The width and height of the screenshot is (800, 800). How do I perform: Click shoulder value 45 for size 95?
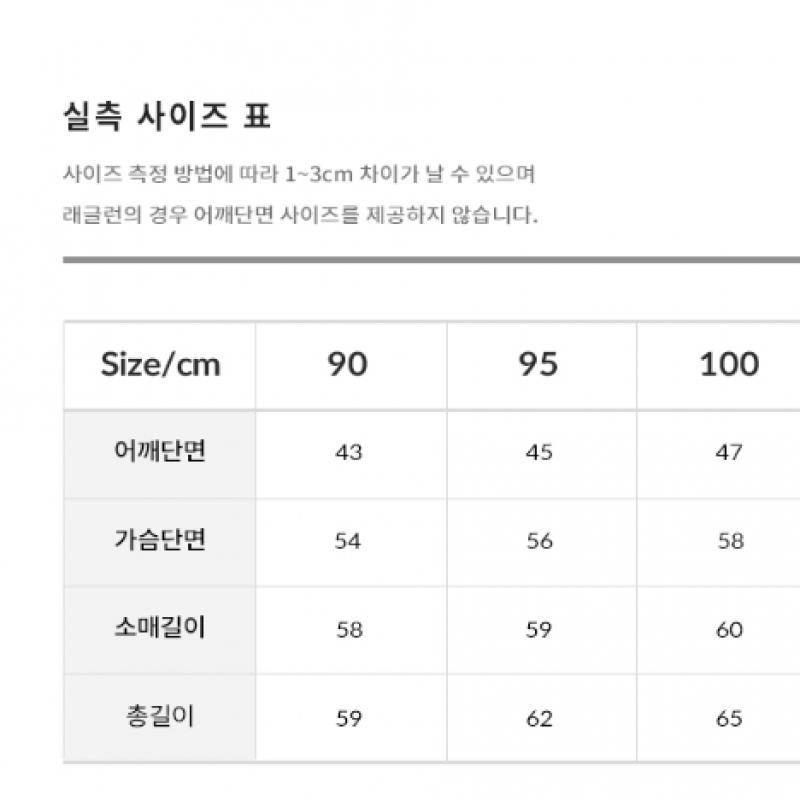[x=538, y=453]
